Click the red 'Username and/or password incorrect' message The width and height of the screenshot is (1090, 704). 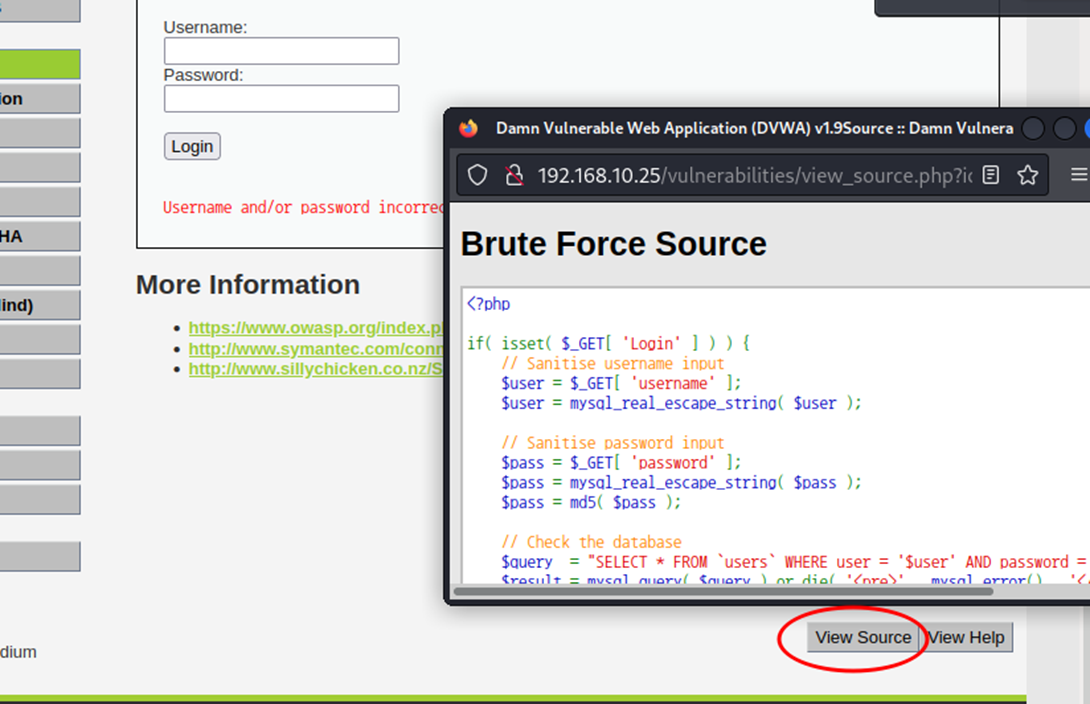pos(303,207)
